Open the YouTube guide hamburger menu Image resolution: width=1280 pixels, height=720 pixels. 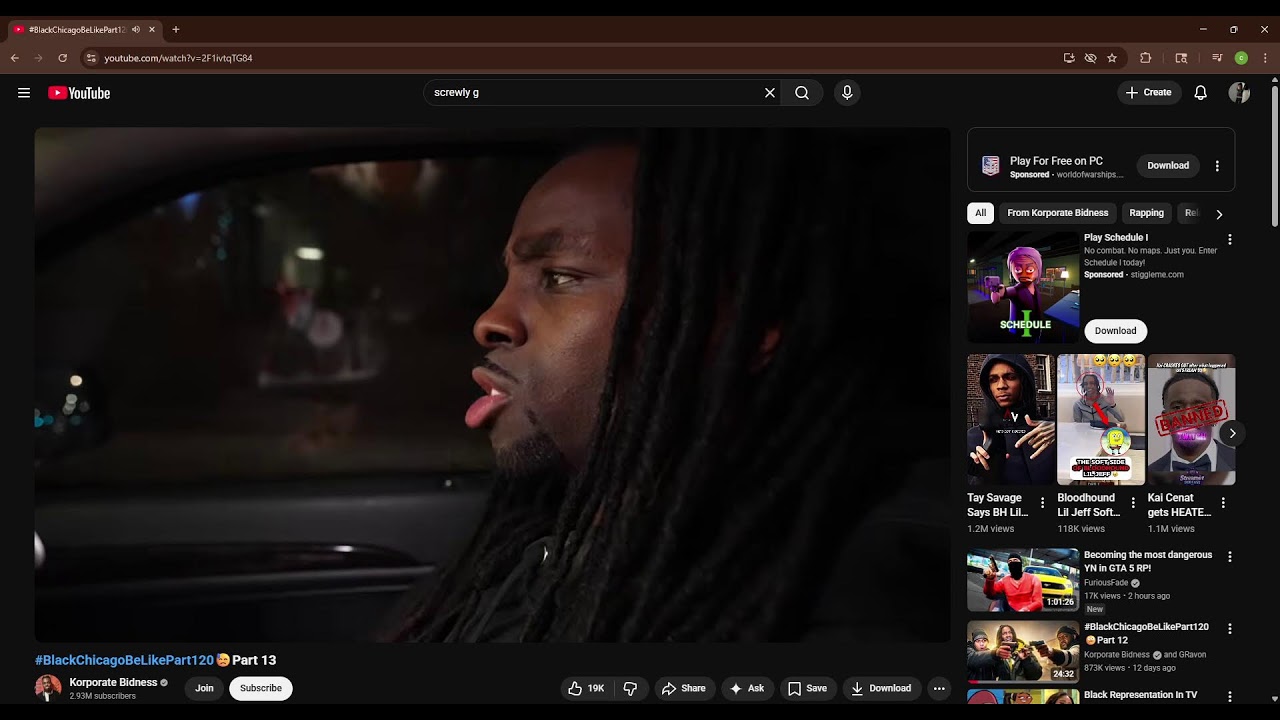tap(24, 93)
